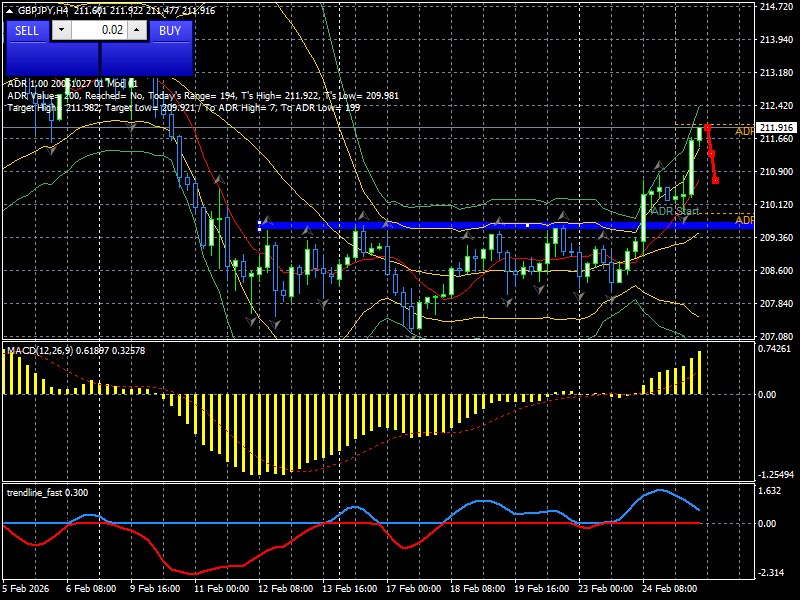800x600 pixels.
Task: Click the 13 Feb 16:00 time label
Action: pyautogui.click(x=349, y=588)
